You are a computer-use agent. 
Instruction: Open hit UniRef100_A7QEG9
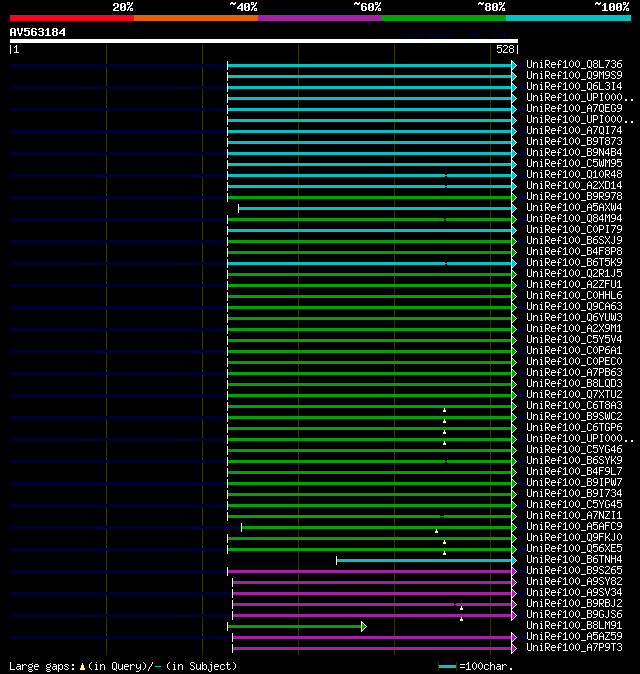pyautogui.click(x=574, y=109)
